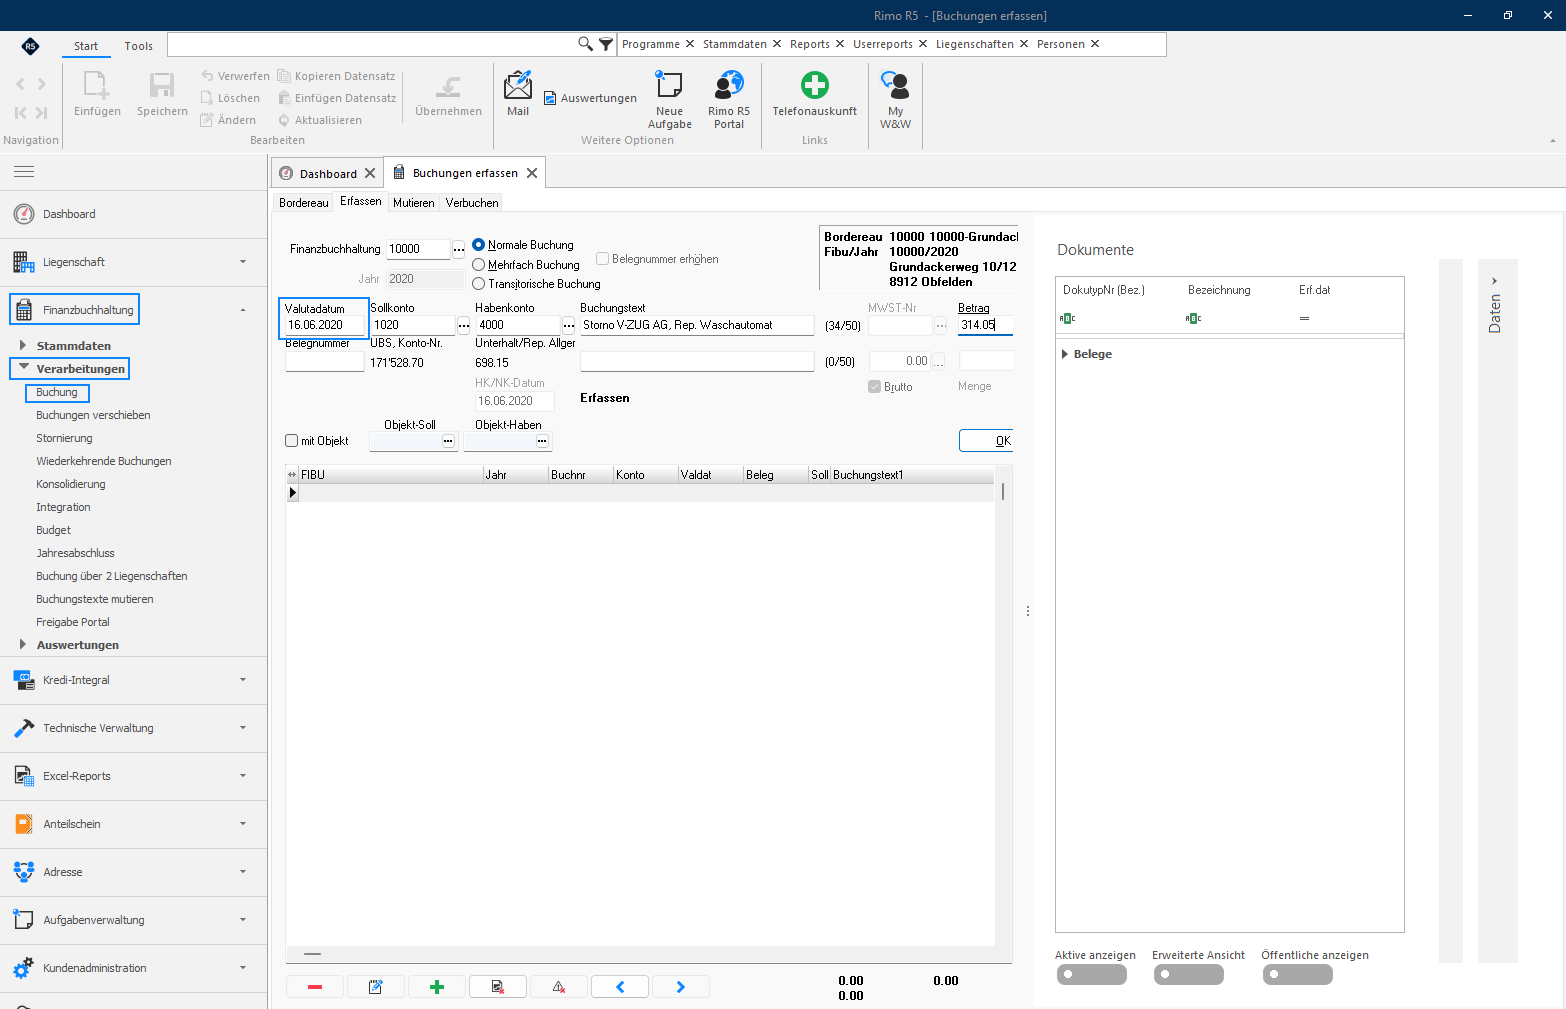This screenshot has height=1009, width=1566.
Task: Go to next record with right arrow
Action: 681,987
